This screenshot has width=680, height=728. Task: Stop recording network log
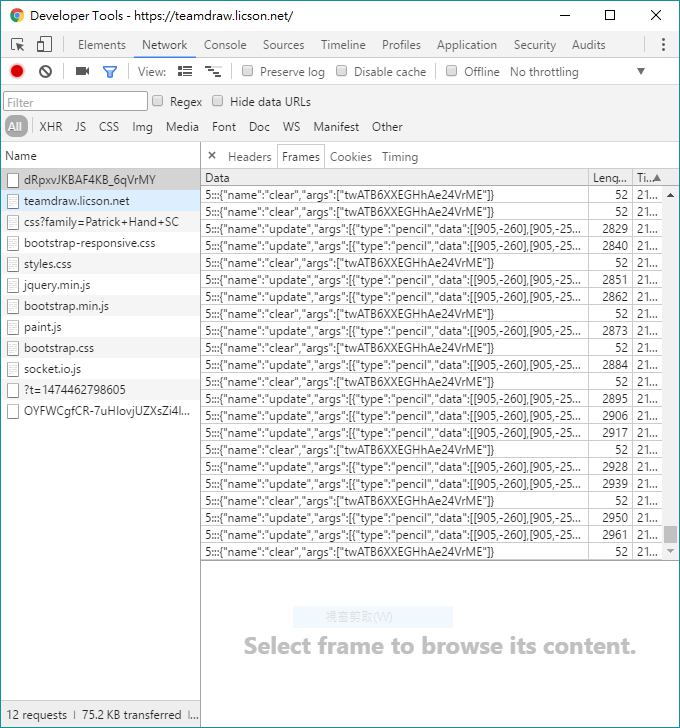tap(17, 72)
